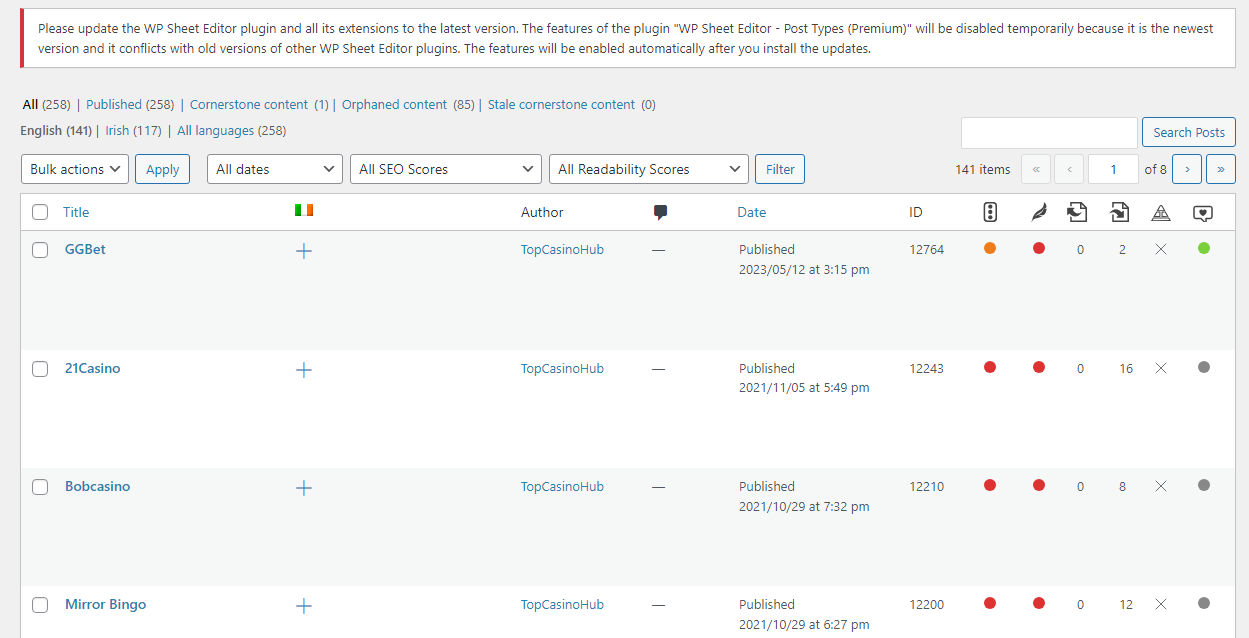
Task: Sort by readability feather icon
Action: (1039, 212)
